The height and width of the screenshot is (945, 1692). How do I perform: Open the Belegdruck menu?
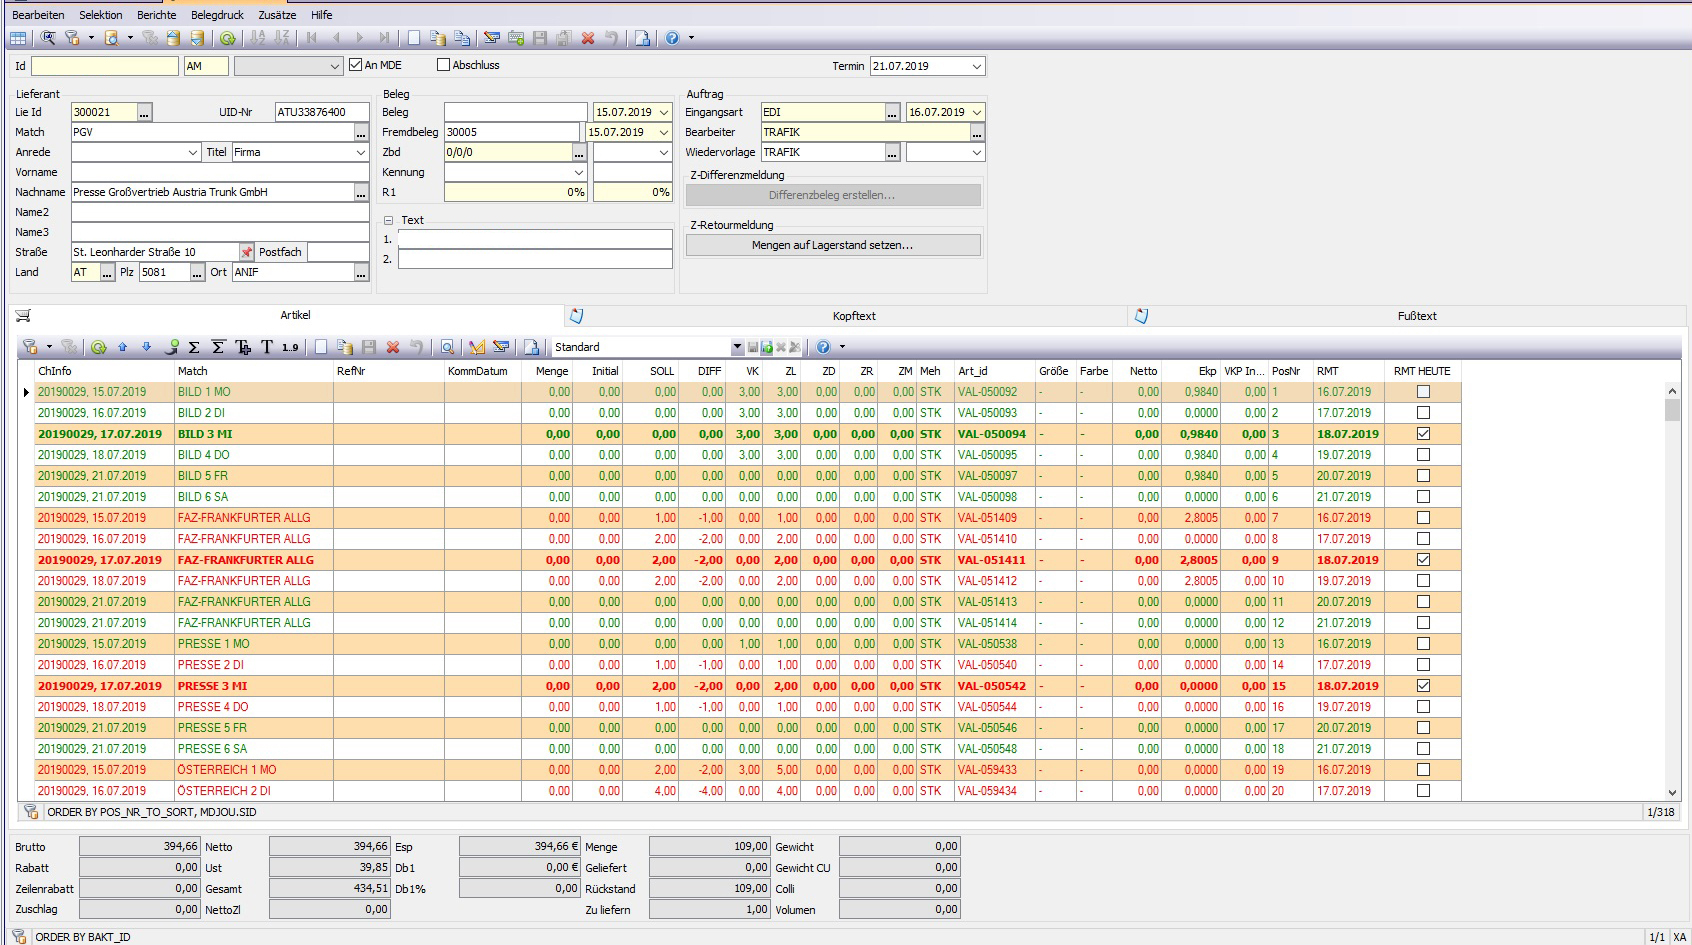click(217, 15)
